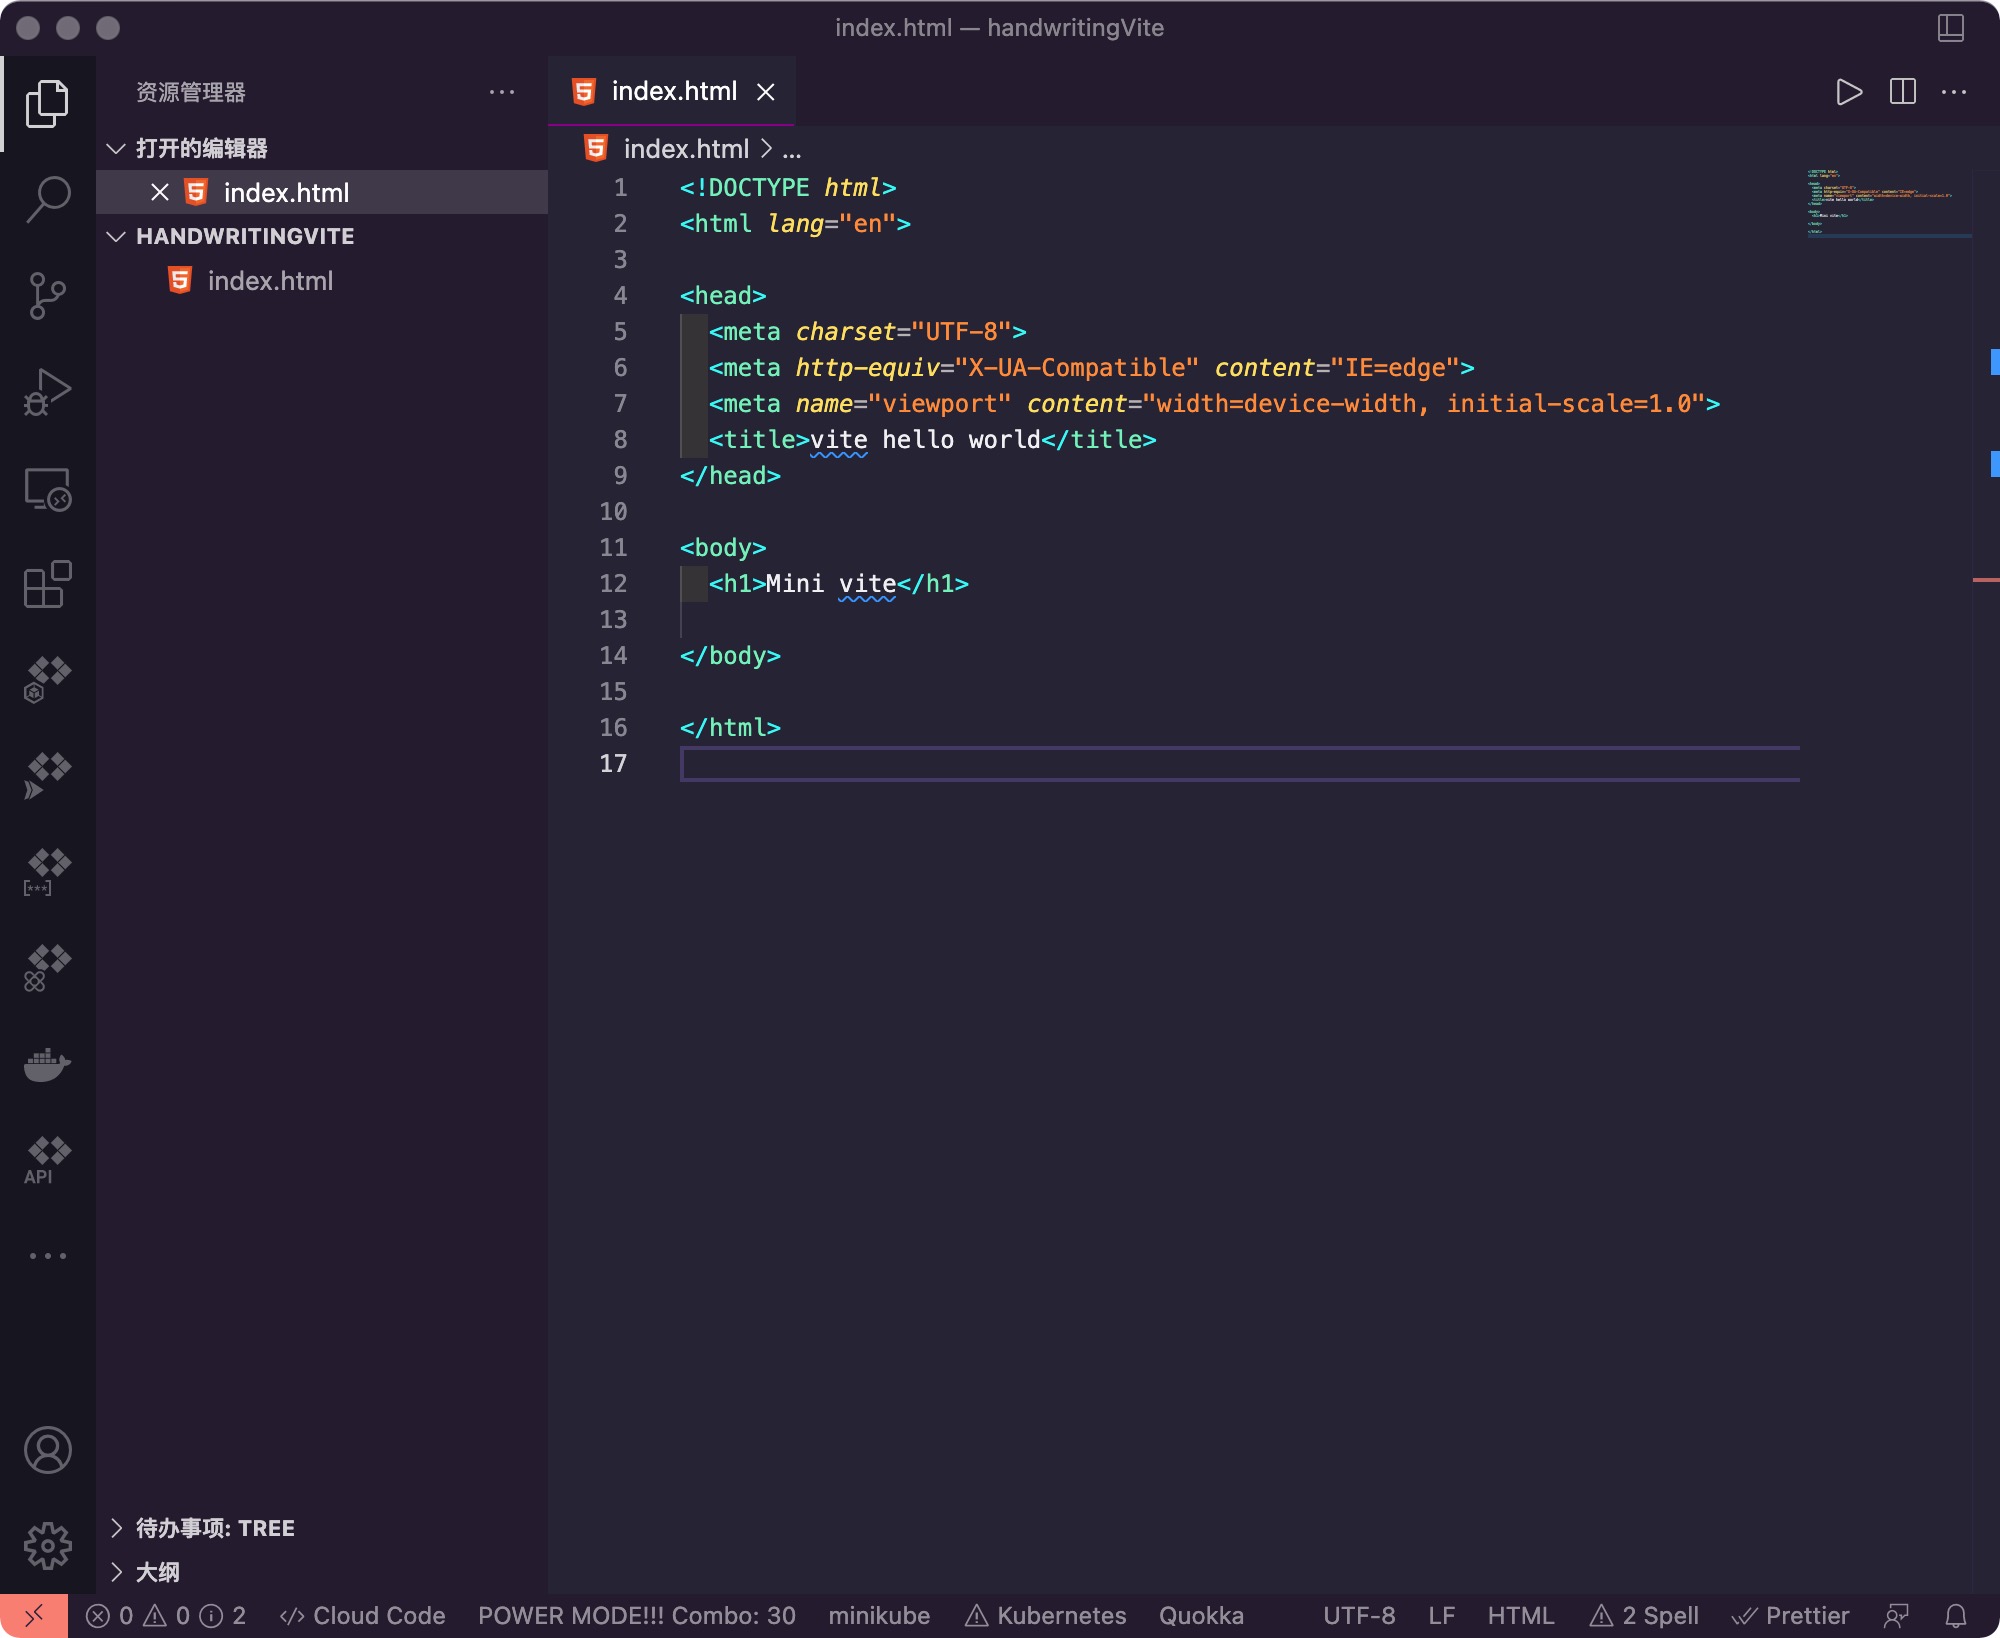Open the Accounts menu icon

47,1450
